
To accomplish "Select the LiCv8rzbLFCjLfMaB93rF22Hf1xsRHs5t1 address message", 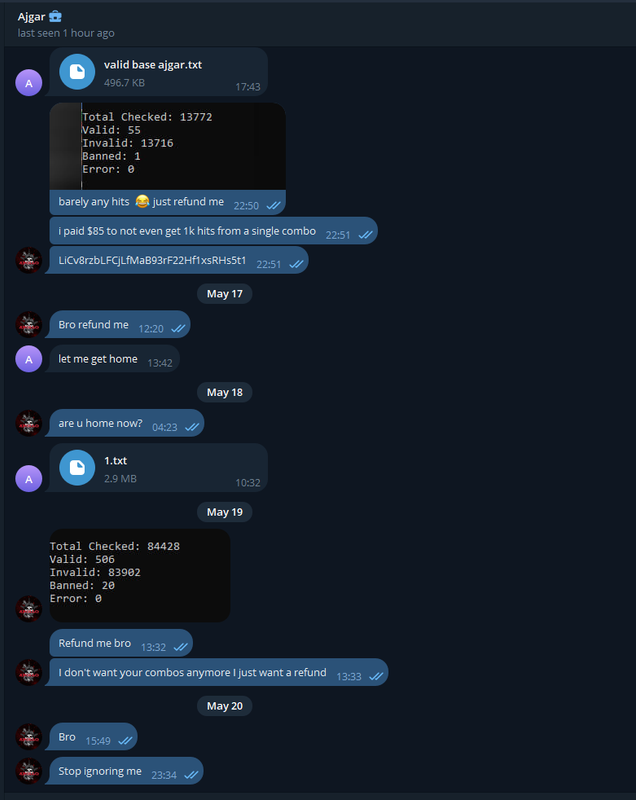I will pyautogui.click(x=177, y=260).
